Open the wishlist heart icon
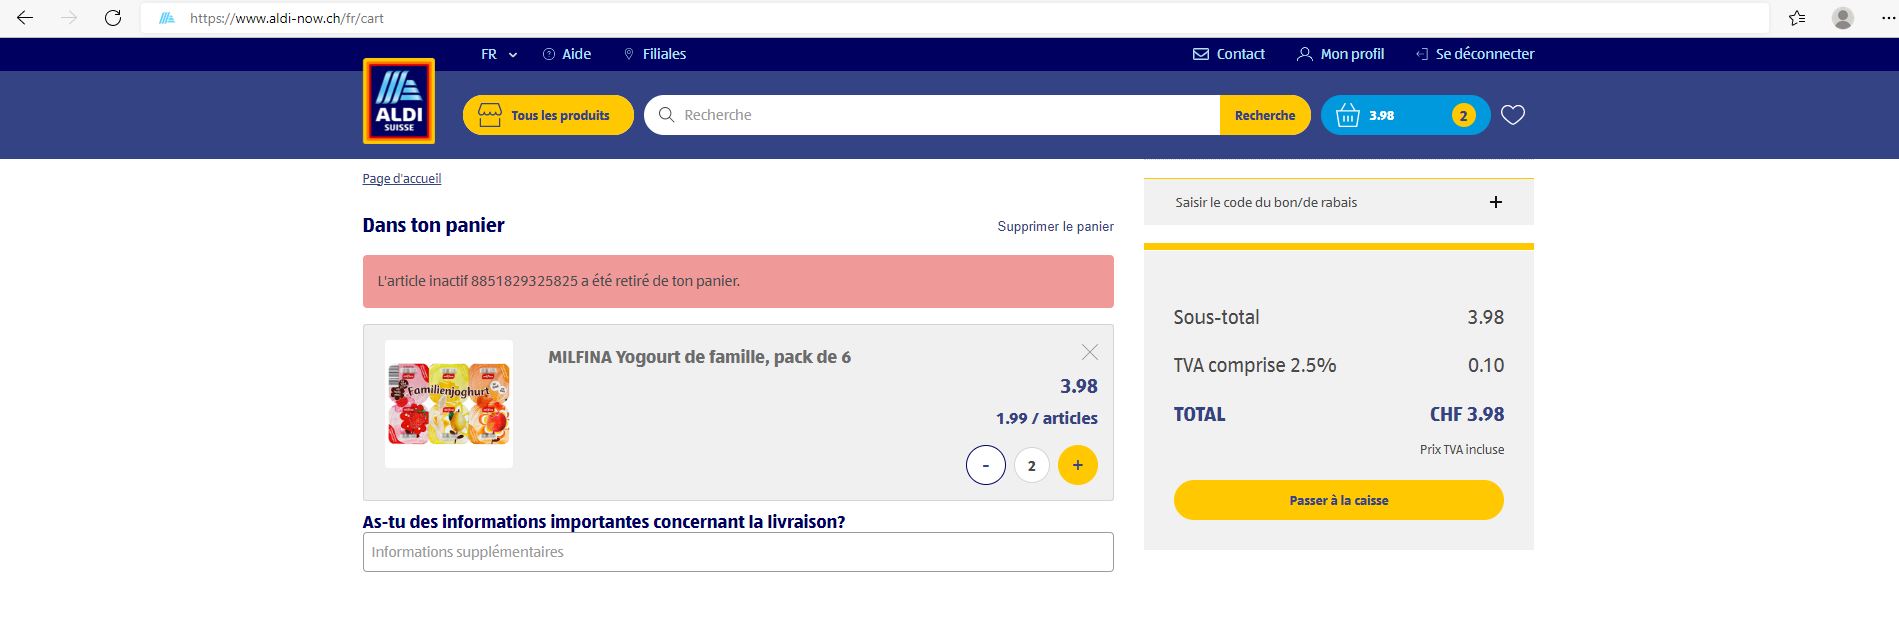Viewport: 1899px width, 634px height. 1512,114
